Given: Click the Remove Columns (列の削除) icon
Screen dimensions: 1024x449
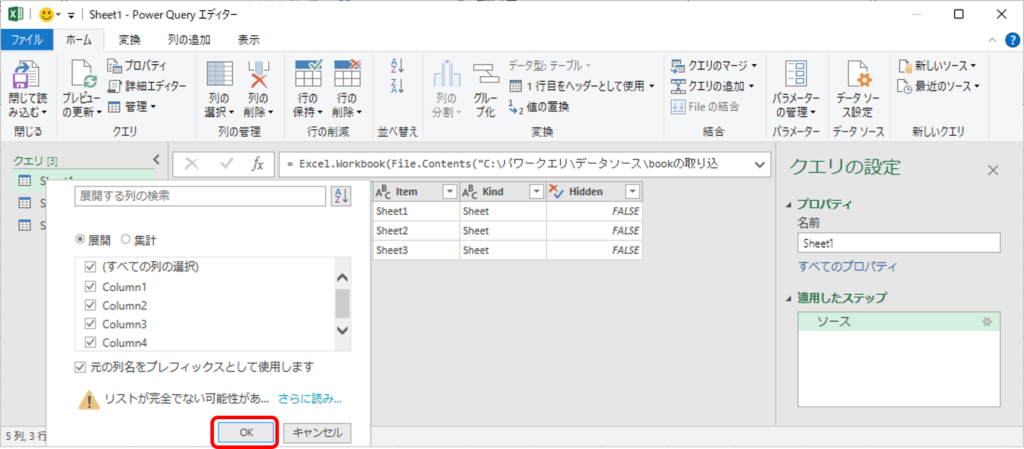Looking at the screenshot, I should pyautogui.click(x=259, y=74).
